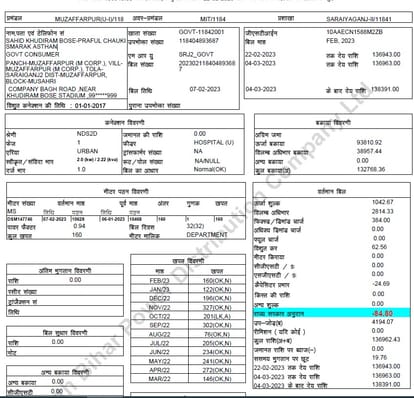
Task: Click the GOVT CONSUMER line
Action: click(x=32, y=54)
